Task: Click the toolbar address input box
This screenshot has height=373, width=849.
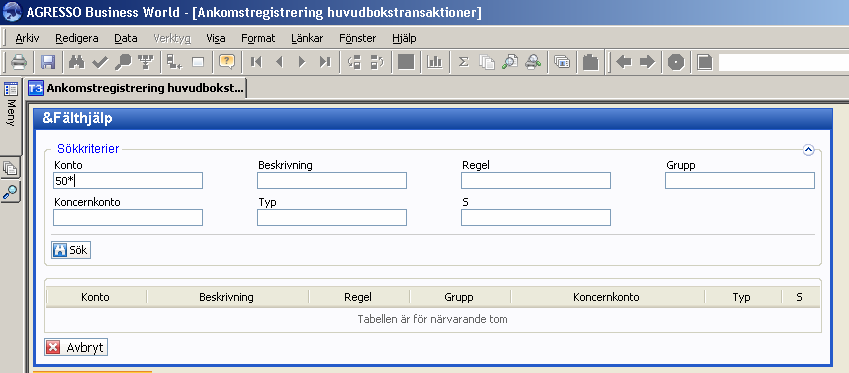Action: click(783, 62)
